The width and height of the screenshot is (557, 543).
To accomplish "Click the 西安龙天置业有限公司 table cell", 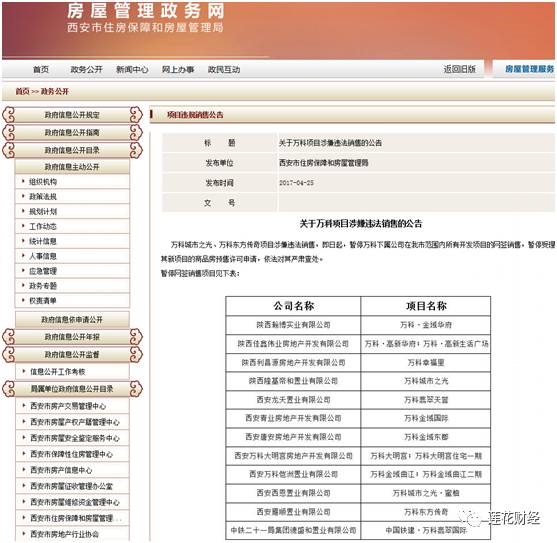I will [x=293, y=400].
